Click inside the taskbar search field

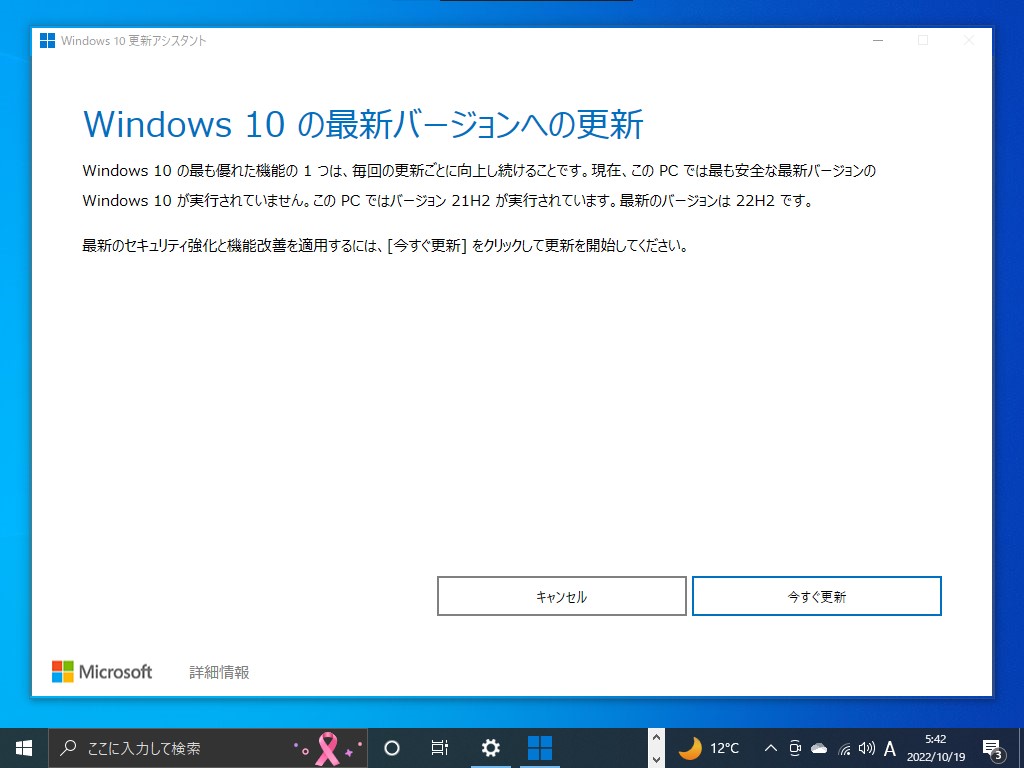[x=180, y=747]
